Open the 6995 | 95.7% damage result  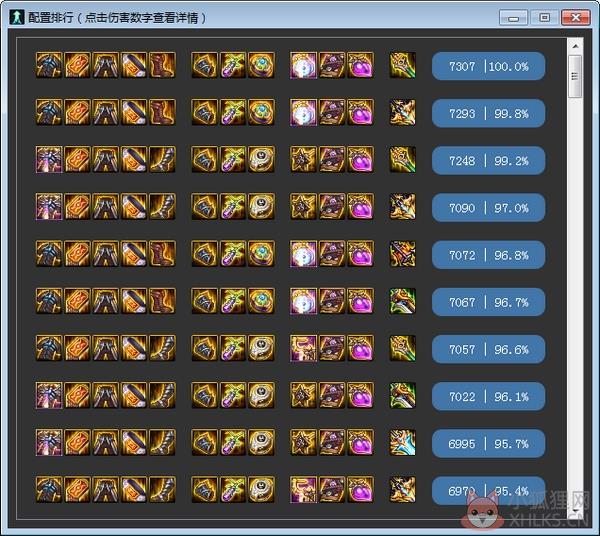488,444
